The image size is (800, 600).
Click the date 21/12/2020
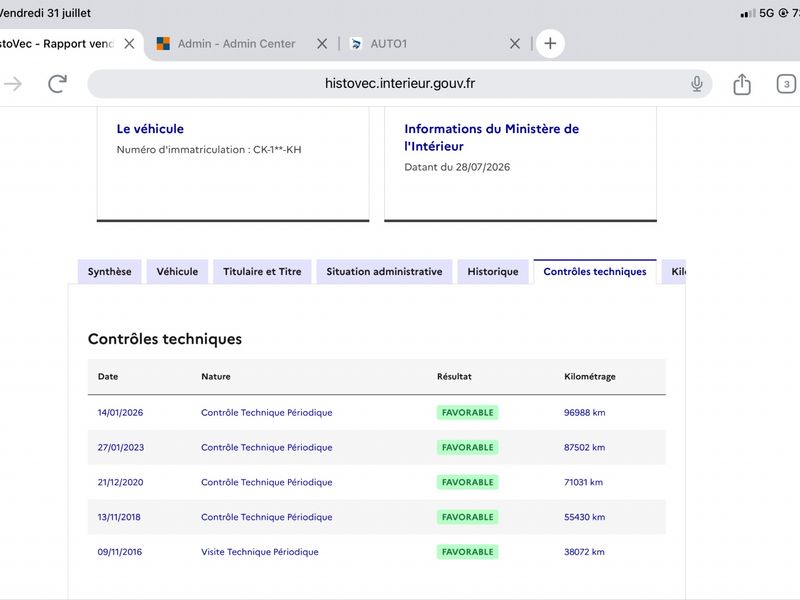120,482
